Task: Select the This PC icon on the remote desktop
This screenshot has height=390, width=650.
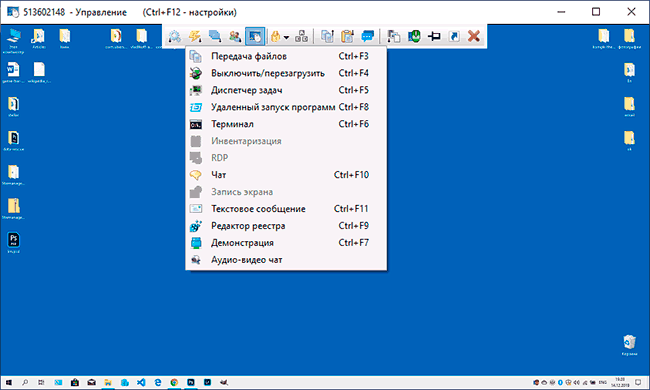Action: pyautogui.click(x=13, y=41)
